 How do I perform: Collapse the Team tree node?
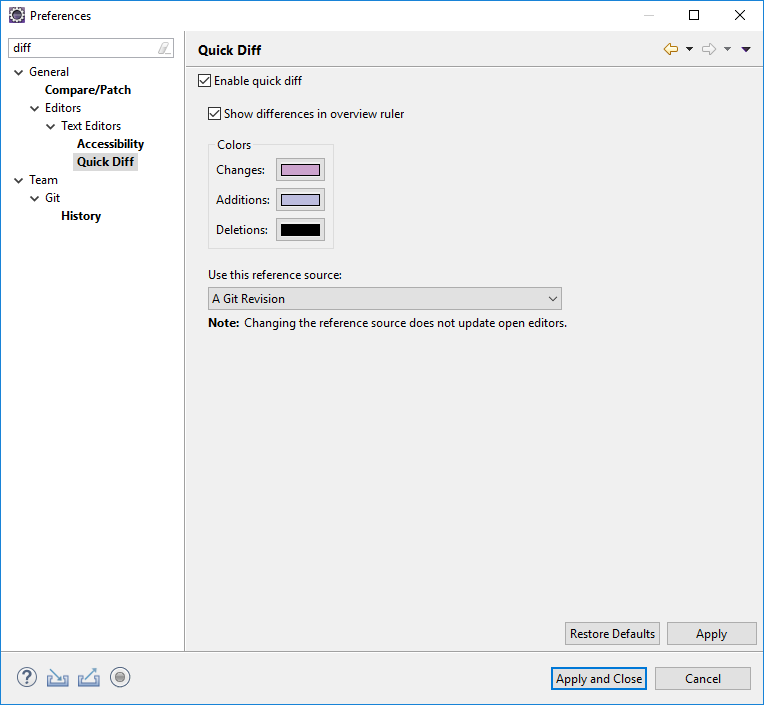coord(19,180)
